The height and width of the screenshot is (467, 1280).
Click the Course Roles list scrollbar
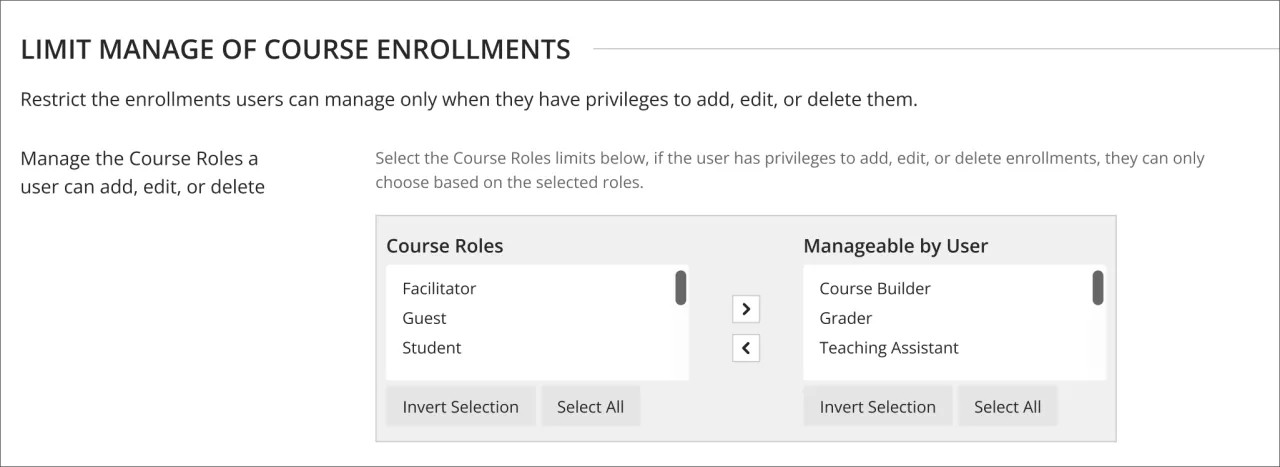pos(681,288)
